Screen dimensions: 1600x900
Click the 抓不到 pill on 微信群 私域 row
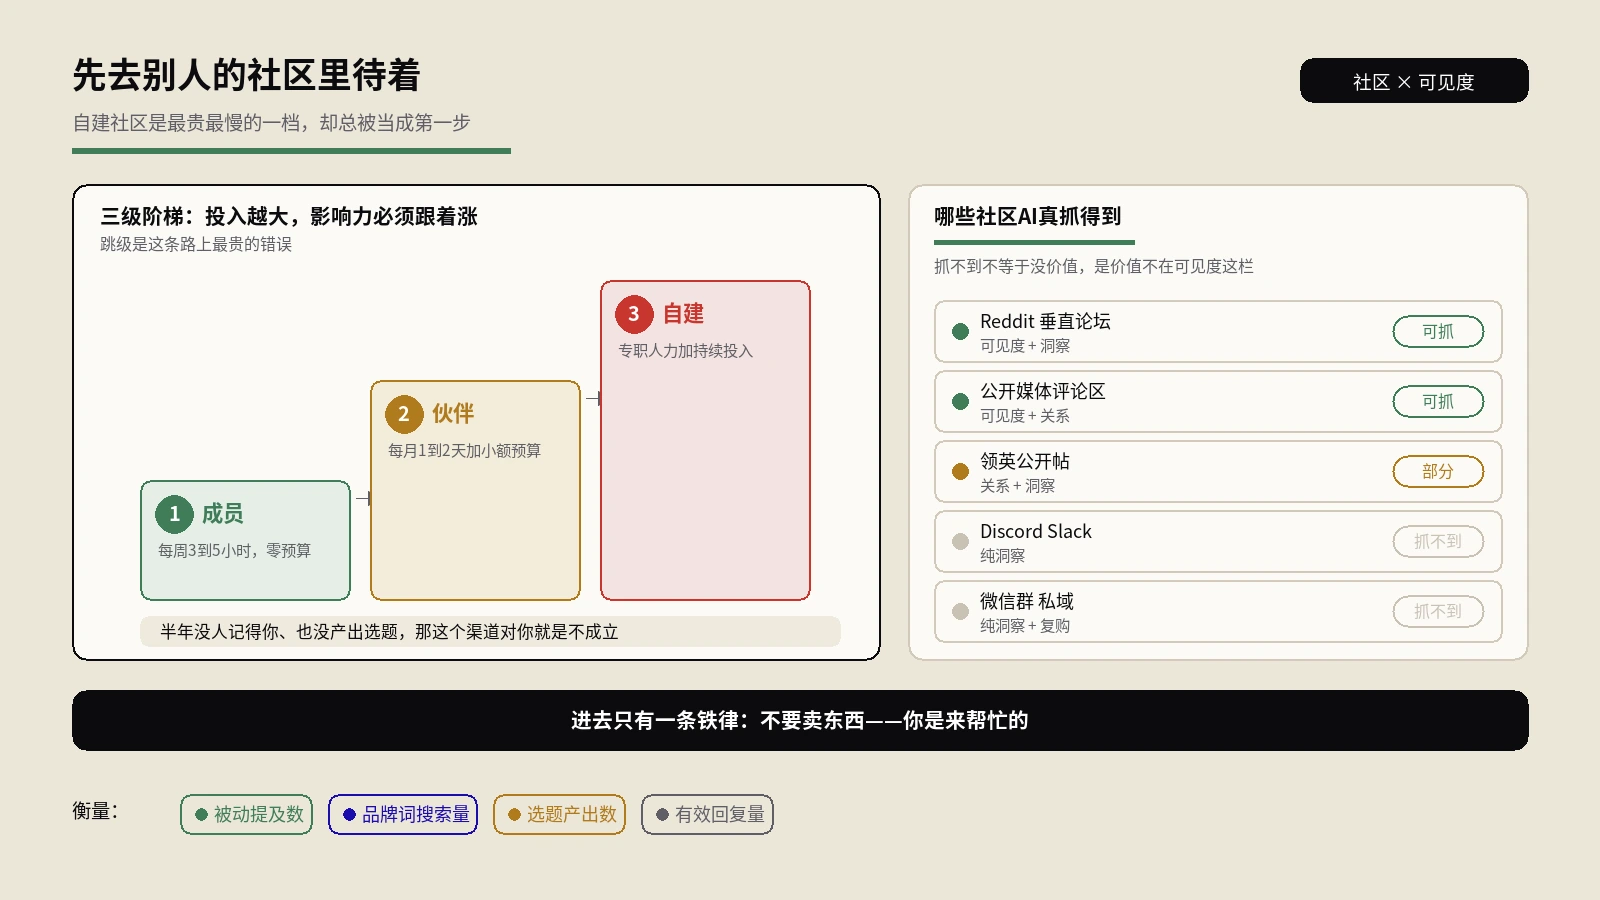[1438, 612]
